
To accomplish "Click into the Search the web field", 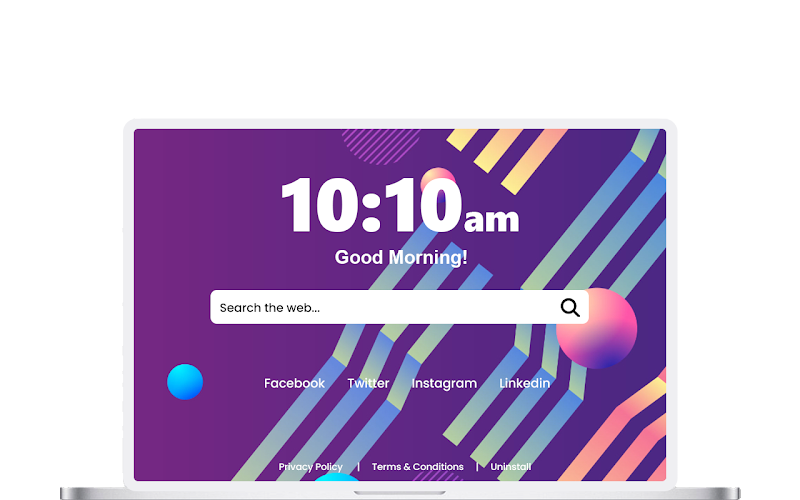I will tap(399, 307).
